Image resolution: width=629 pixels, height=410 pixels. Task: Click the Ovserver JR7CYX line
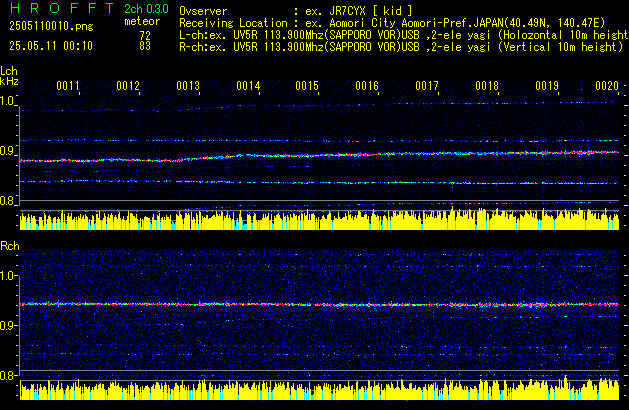pos(296,11)
